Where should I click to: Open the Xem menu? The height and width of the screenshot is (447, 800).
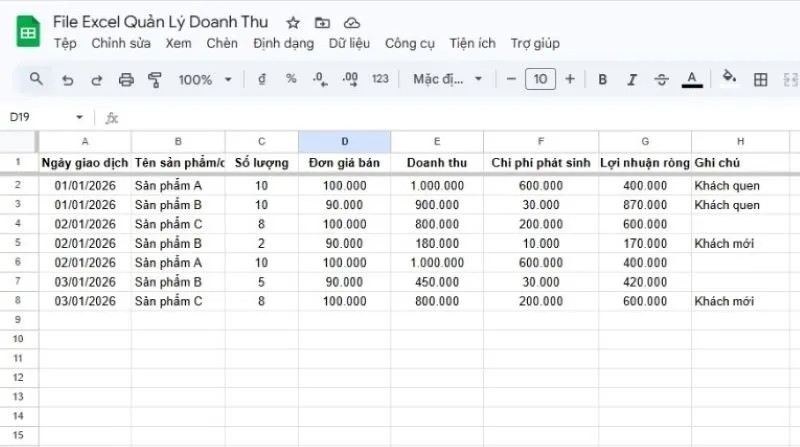(x=178, y=43)
